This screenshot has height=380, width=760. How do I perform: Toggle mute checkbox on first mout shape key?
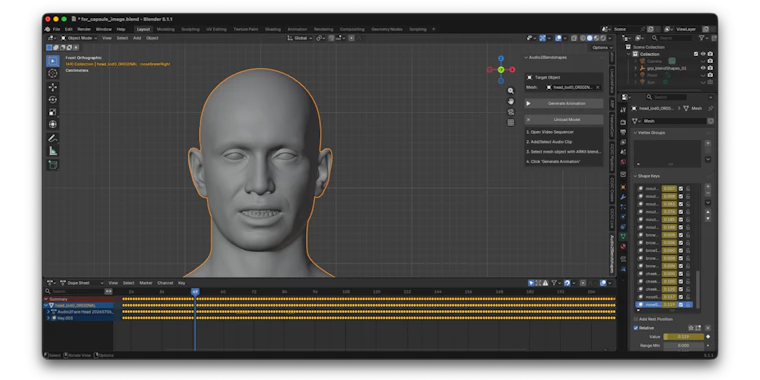681,189
